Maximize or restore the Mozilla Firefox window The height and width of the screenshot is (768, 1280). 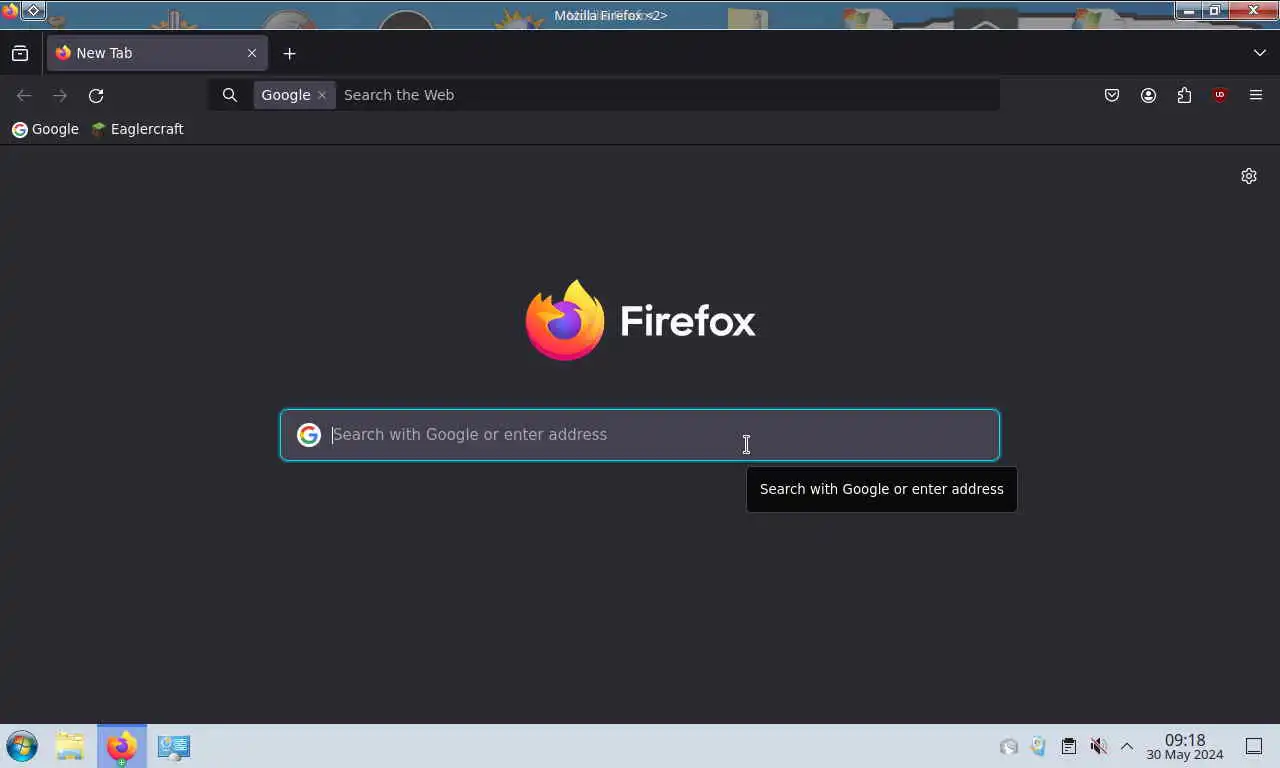coord(1214,11)
